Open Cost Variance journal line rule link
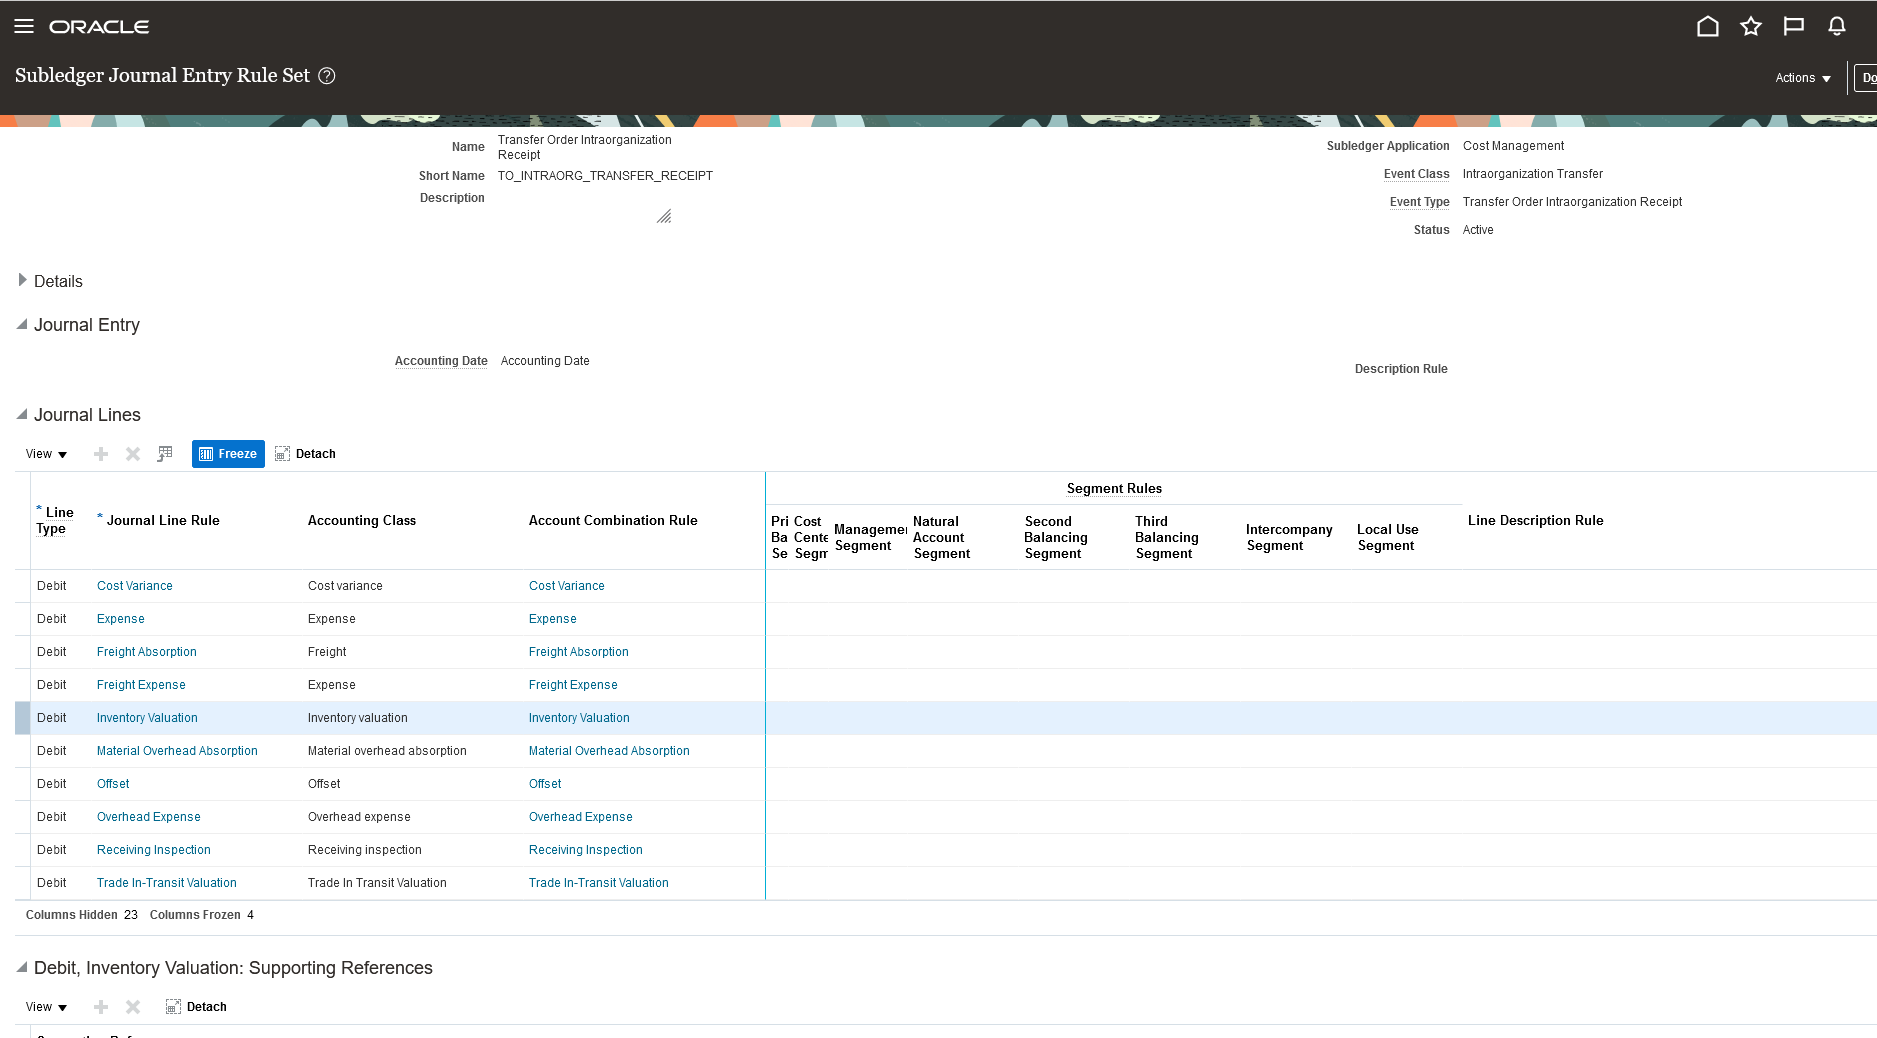Image resolution: width=1877 pixels, height=1038 pixels. [x=135, y=586]
